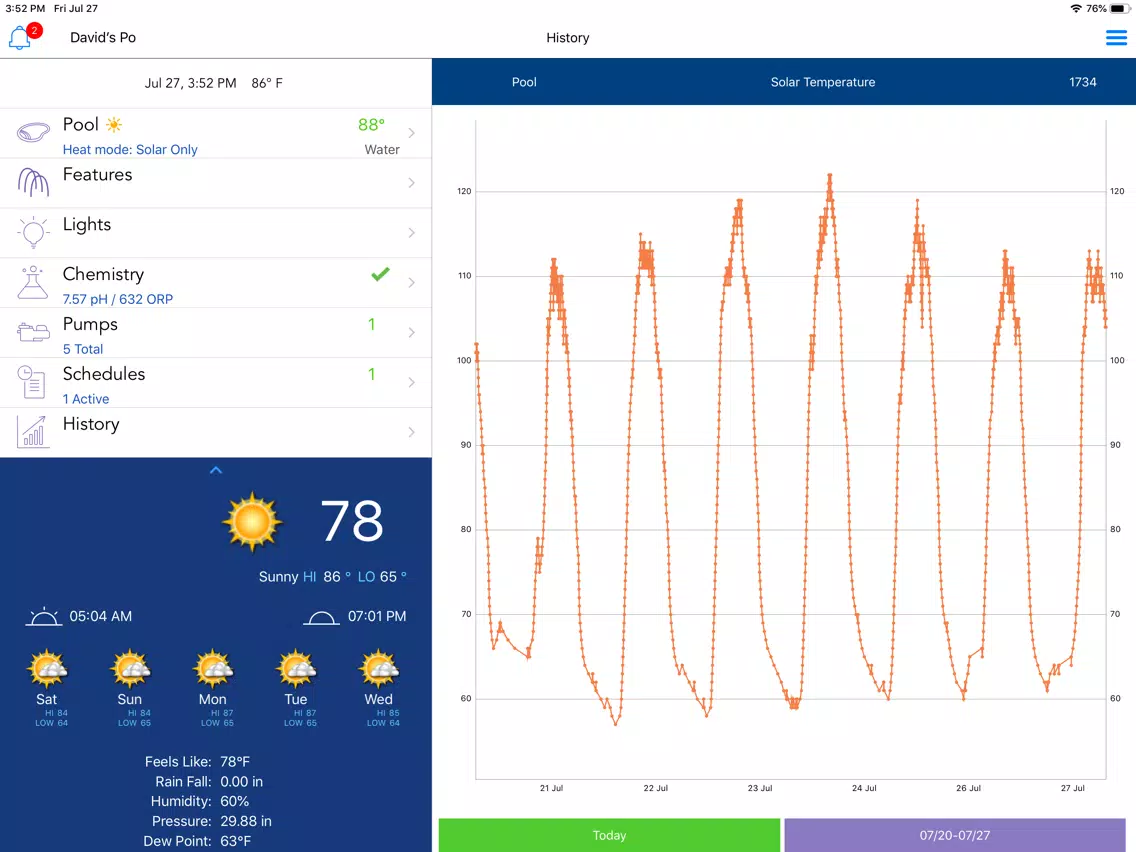Select the 07/20-07/27 date range button
Viewport: 1136px width, 852px height.
955,835
